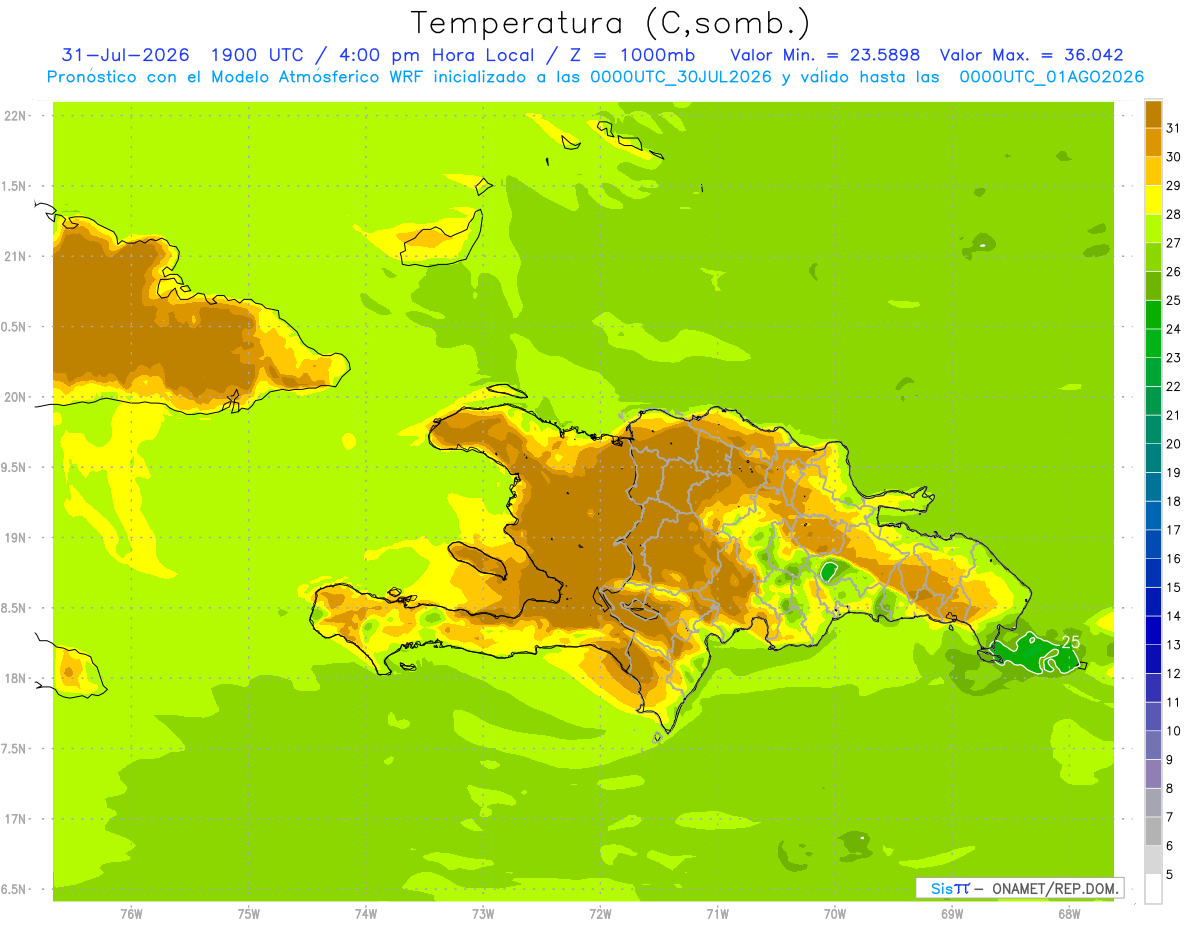Click the title 'Temperatura (C,somb.)'
Image resolution: width=1200 pixels, height=927 pixels.
click(610, 23)
